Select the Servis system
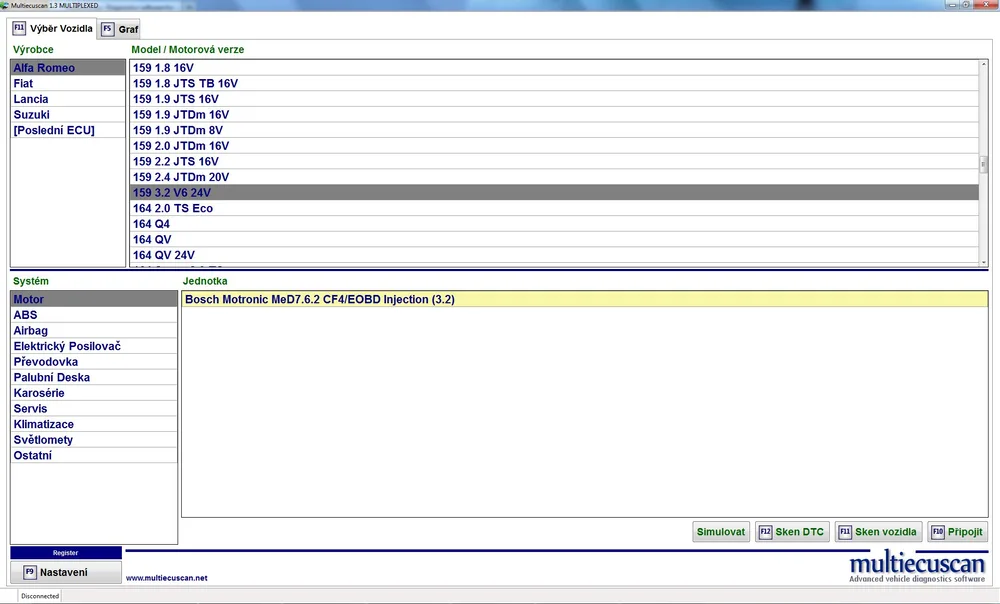 [94, 409]
